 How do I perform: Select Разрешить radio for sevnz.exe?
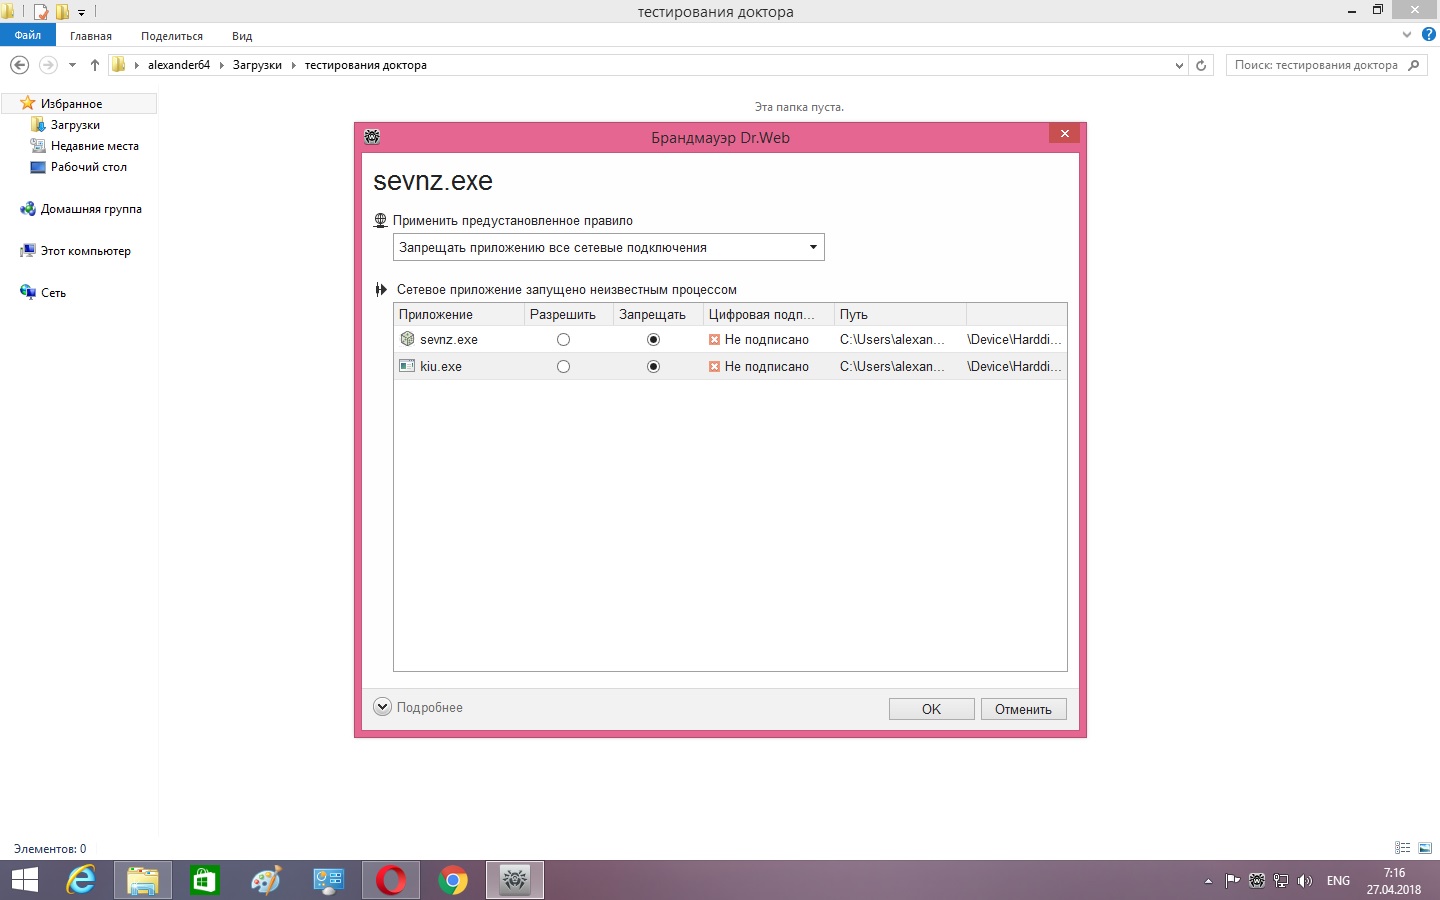pos(563,340)
